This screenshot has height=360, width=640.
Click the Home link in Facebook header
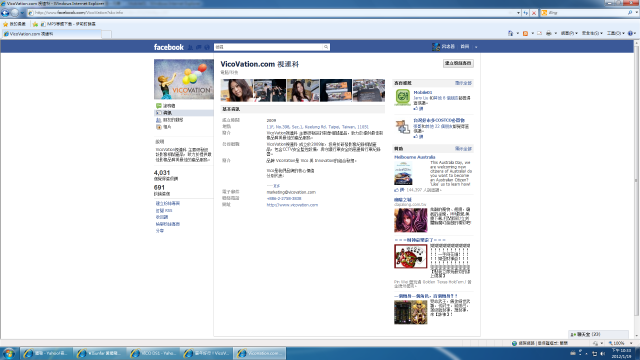(x=465, y=47)
